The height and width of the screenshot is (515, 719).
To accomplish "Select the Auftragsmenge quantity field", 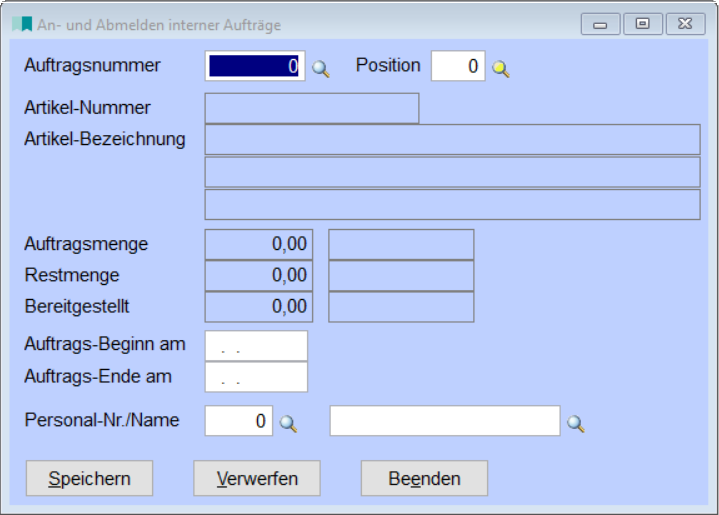I will click(x=259, y=244).
